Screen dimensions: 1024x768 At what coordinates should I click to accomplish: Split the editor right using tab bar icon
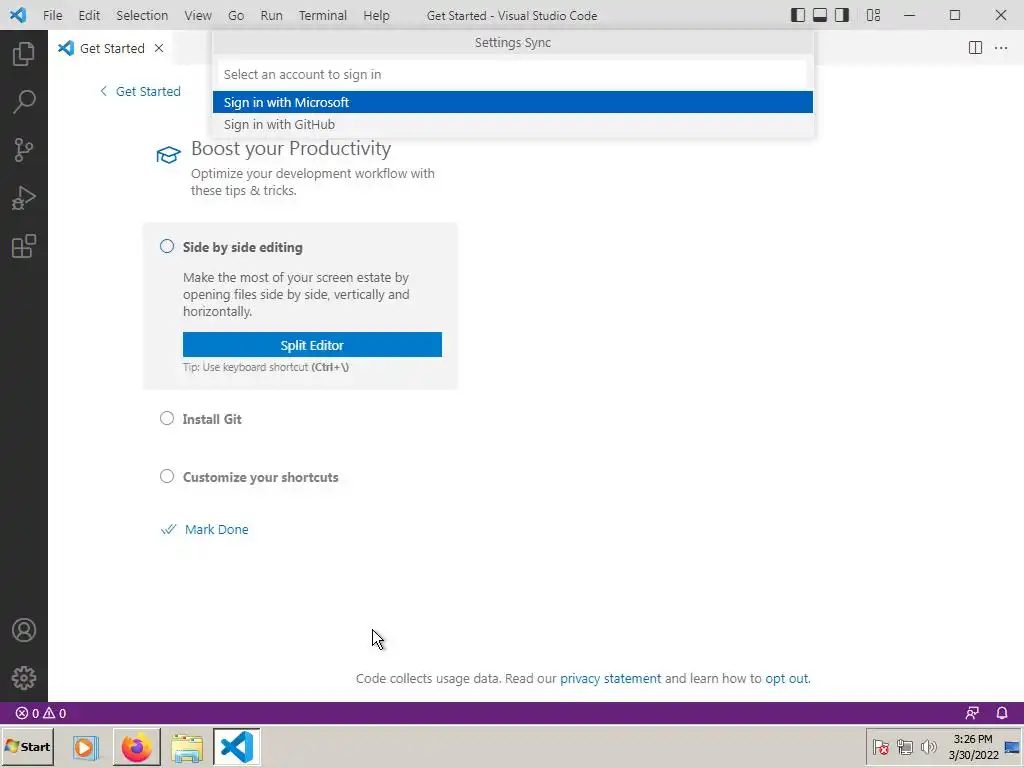[x=975, y=48]
